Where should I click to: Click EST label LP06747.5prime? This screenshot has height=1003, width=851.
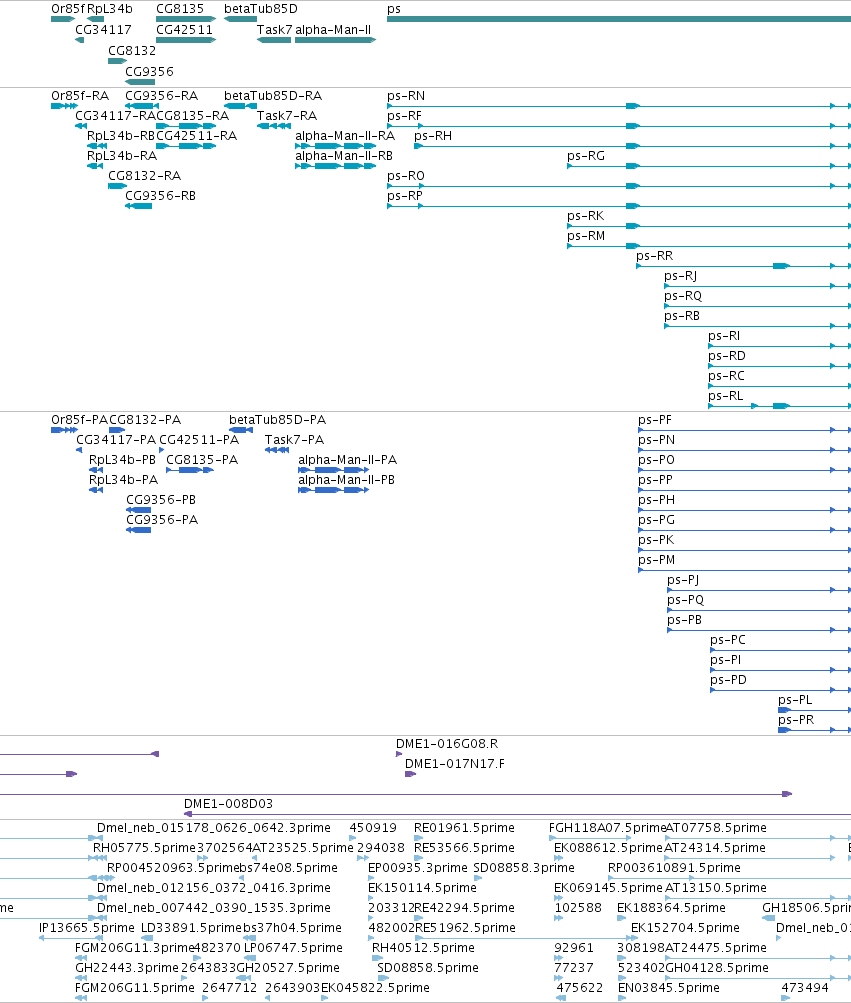pyautogui.click(x=293, y=948)
